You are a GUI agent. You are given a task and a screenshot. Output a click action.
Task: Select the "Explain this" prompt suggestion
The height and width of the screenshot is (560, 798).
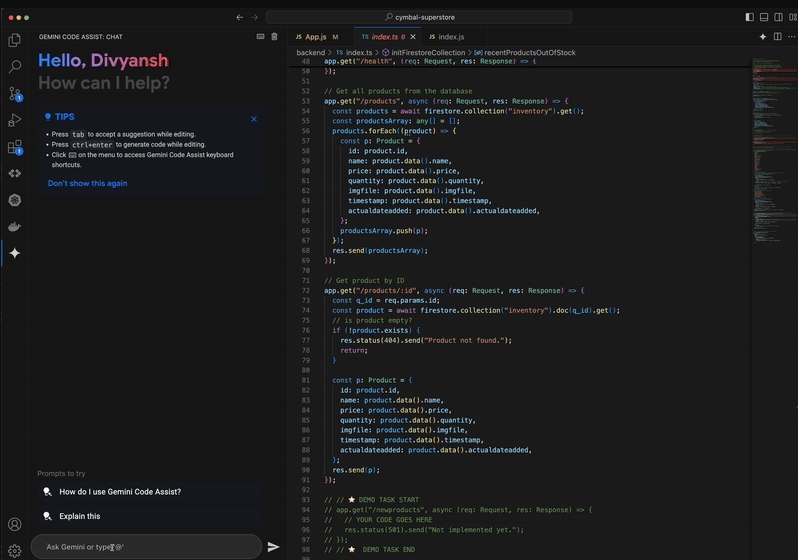tap(80, 516)
